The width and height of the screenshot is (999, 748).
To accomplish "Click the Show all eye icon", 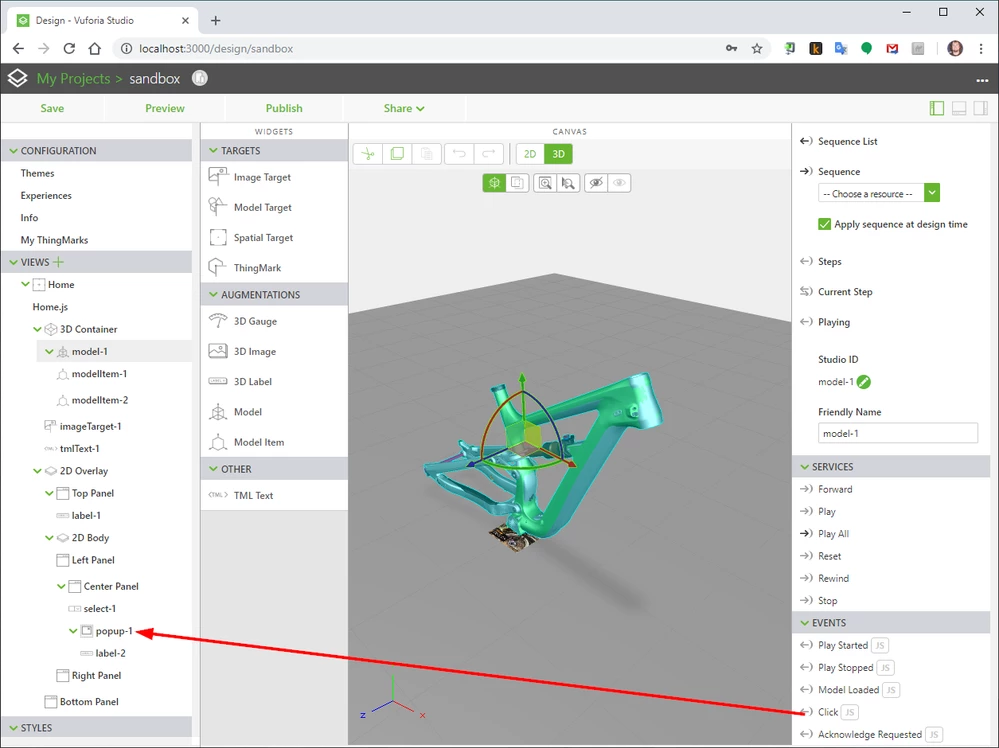I will tap(619, 183).
